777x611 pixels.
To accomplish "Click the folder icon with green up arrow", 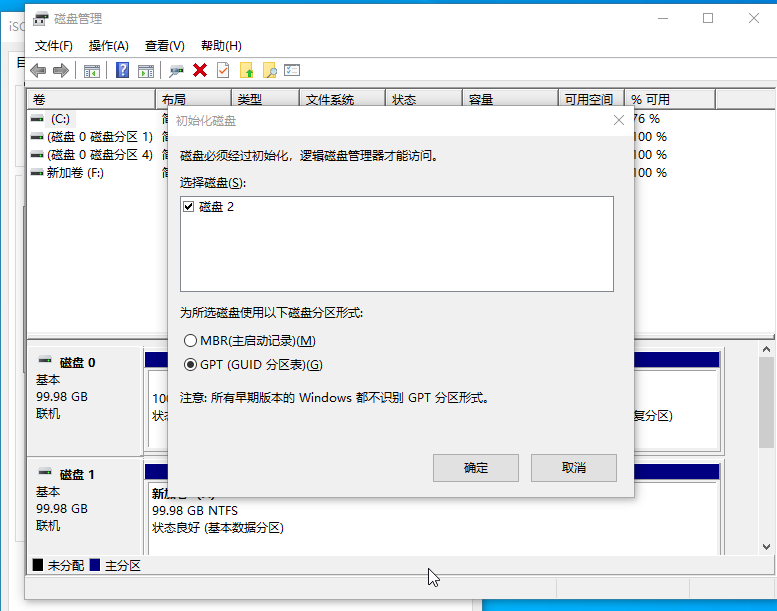I will coord(246,70).
